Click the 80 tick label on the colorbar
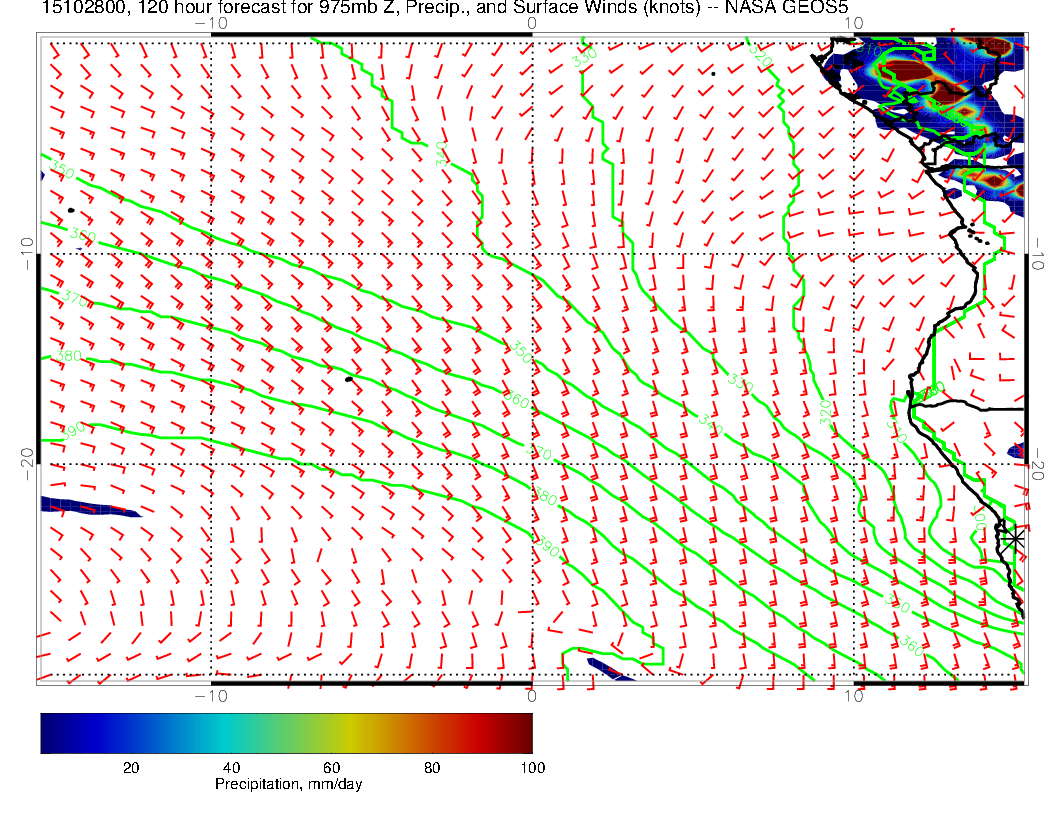This screenshot has width=1056, height=816. coord(432,767)
